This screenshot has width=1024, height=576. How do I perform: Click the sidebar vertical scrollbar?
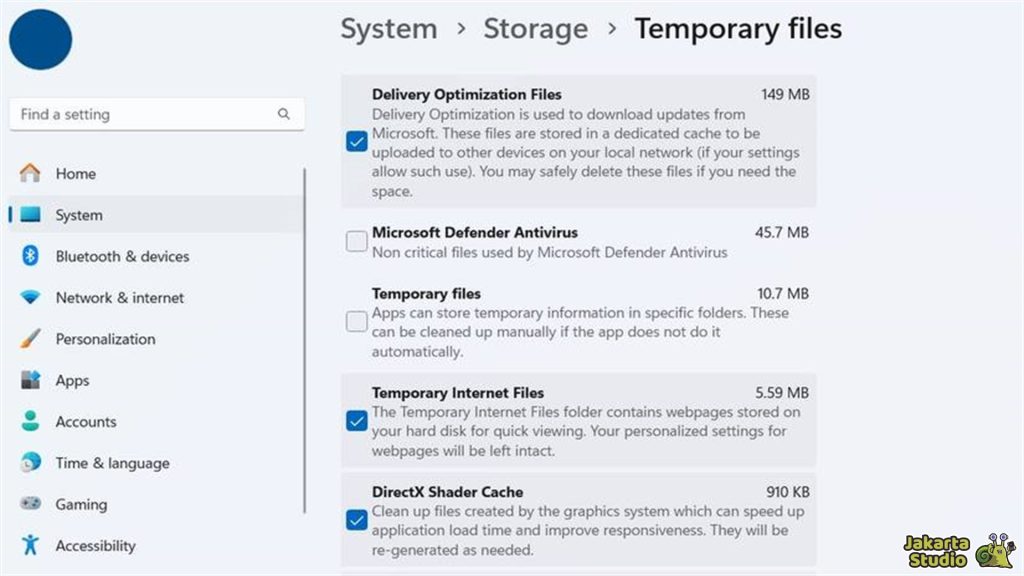coord(304,340)
